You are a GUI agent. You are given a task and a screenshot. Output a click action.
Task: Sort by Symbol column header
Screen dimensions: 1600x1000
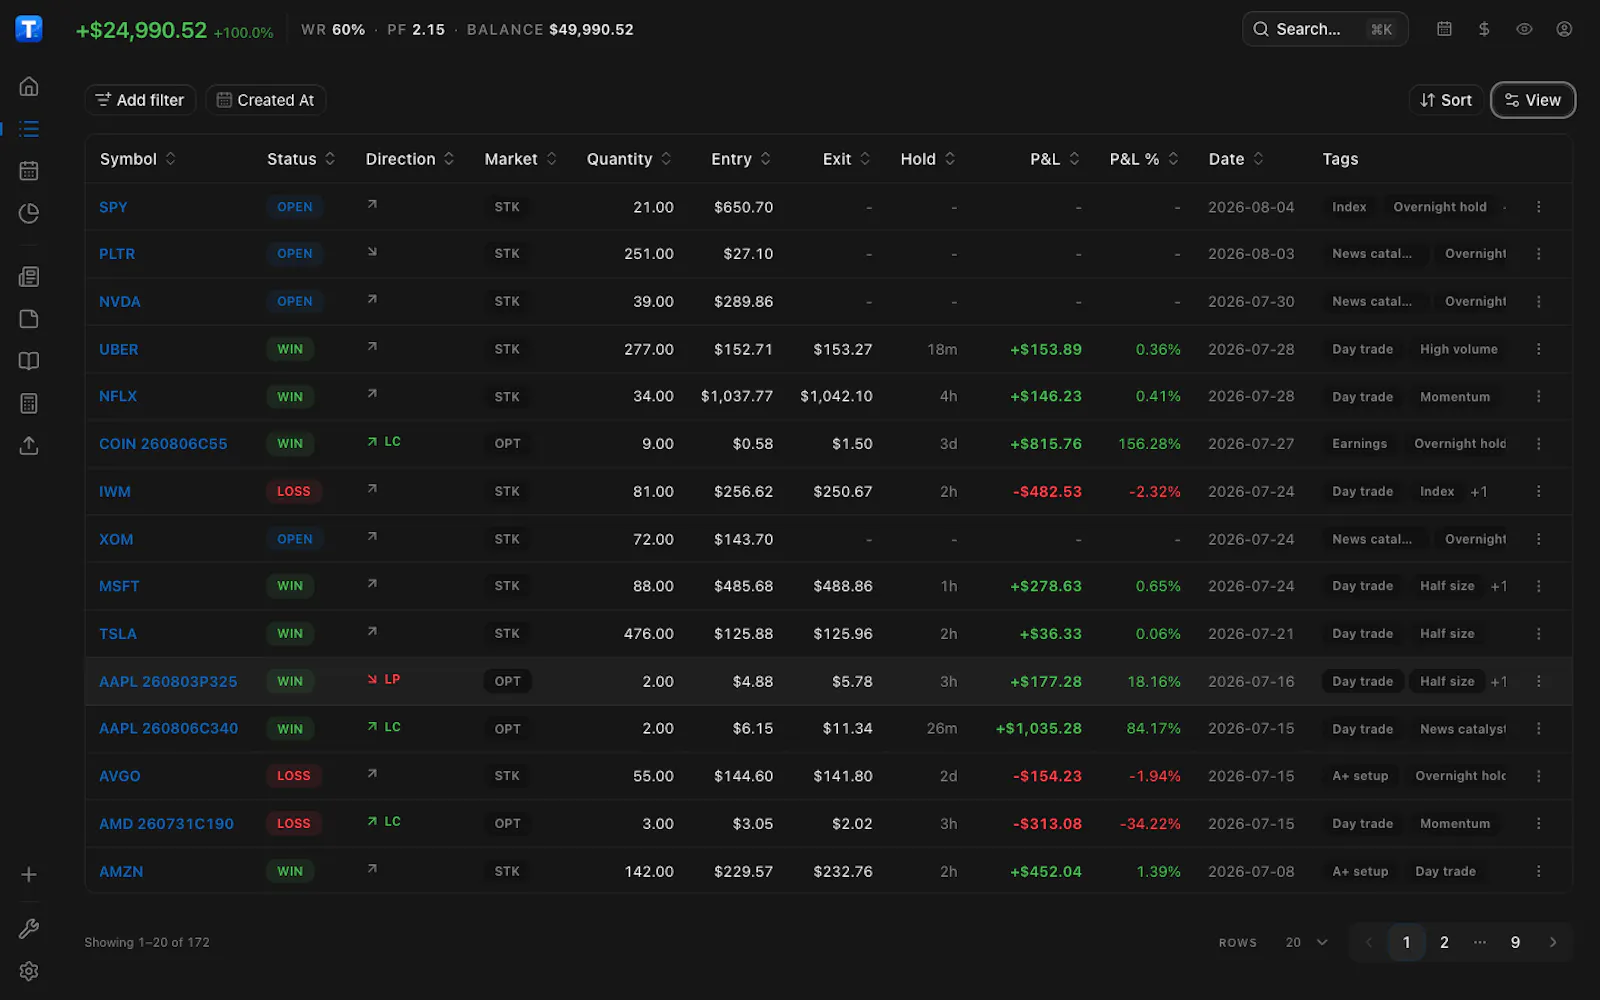click(138, 159)
